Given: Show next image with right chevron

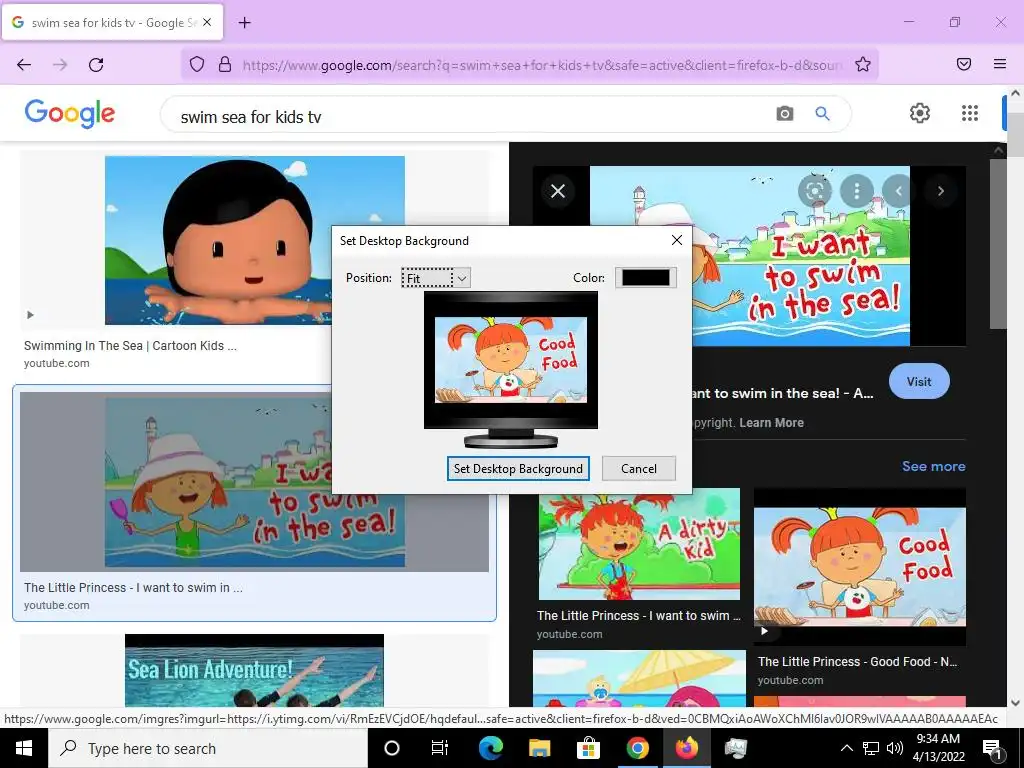Looking at the screenshot, I should point(941,191).
